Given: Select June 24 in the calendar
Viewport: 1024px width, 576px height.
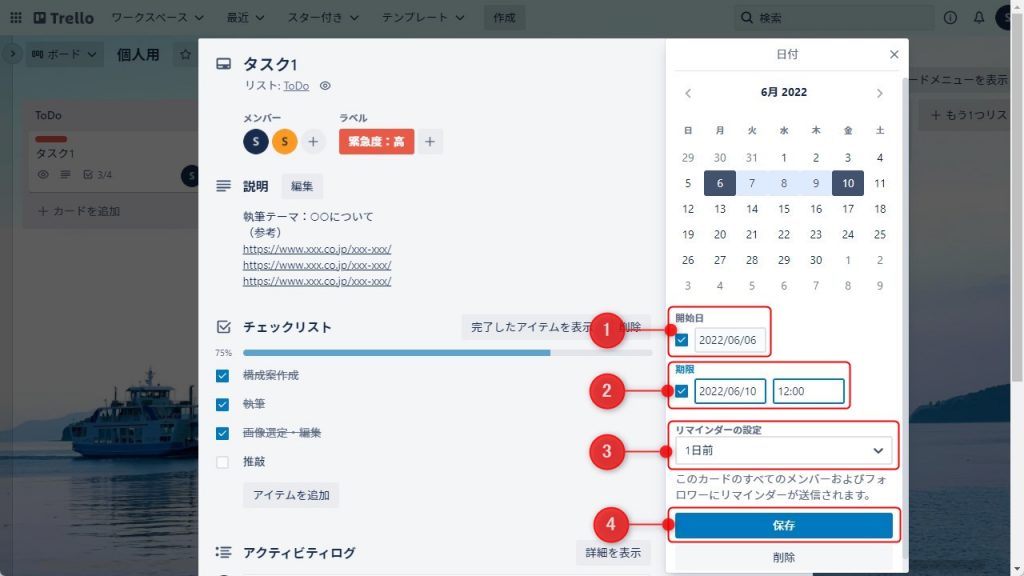Looking at the screenshot, I should coord(848,234).
